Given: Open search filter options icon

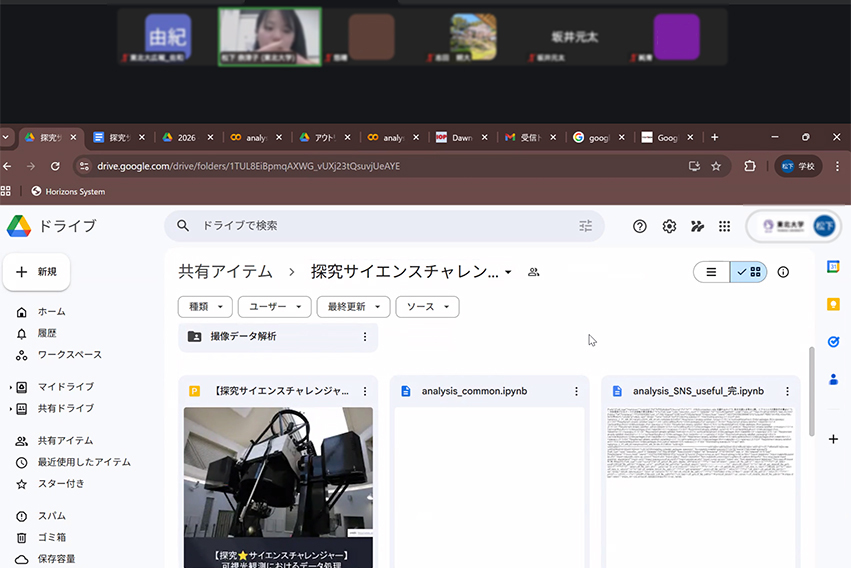Looking at the screenshot, I should click(x=586, y=226).
